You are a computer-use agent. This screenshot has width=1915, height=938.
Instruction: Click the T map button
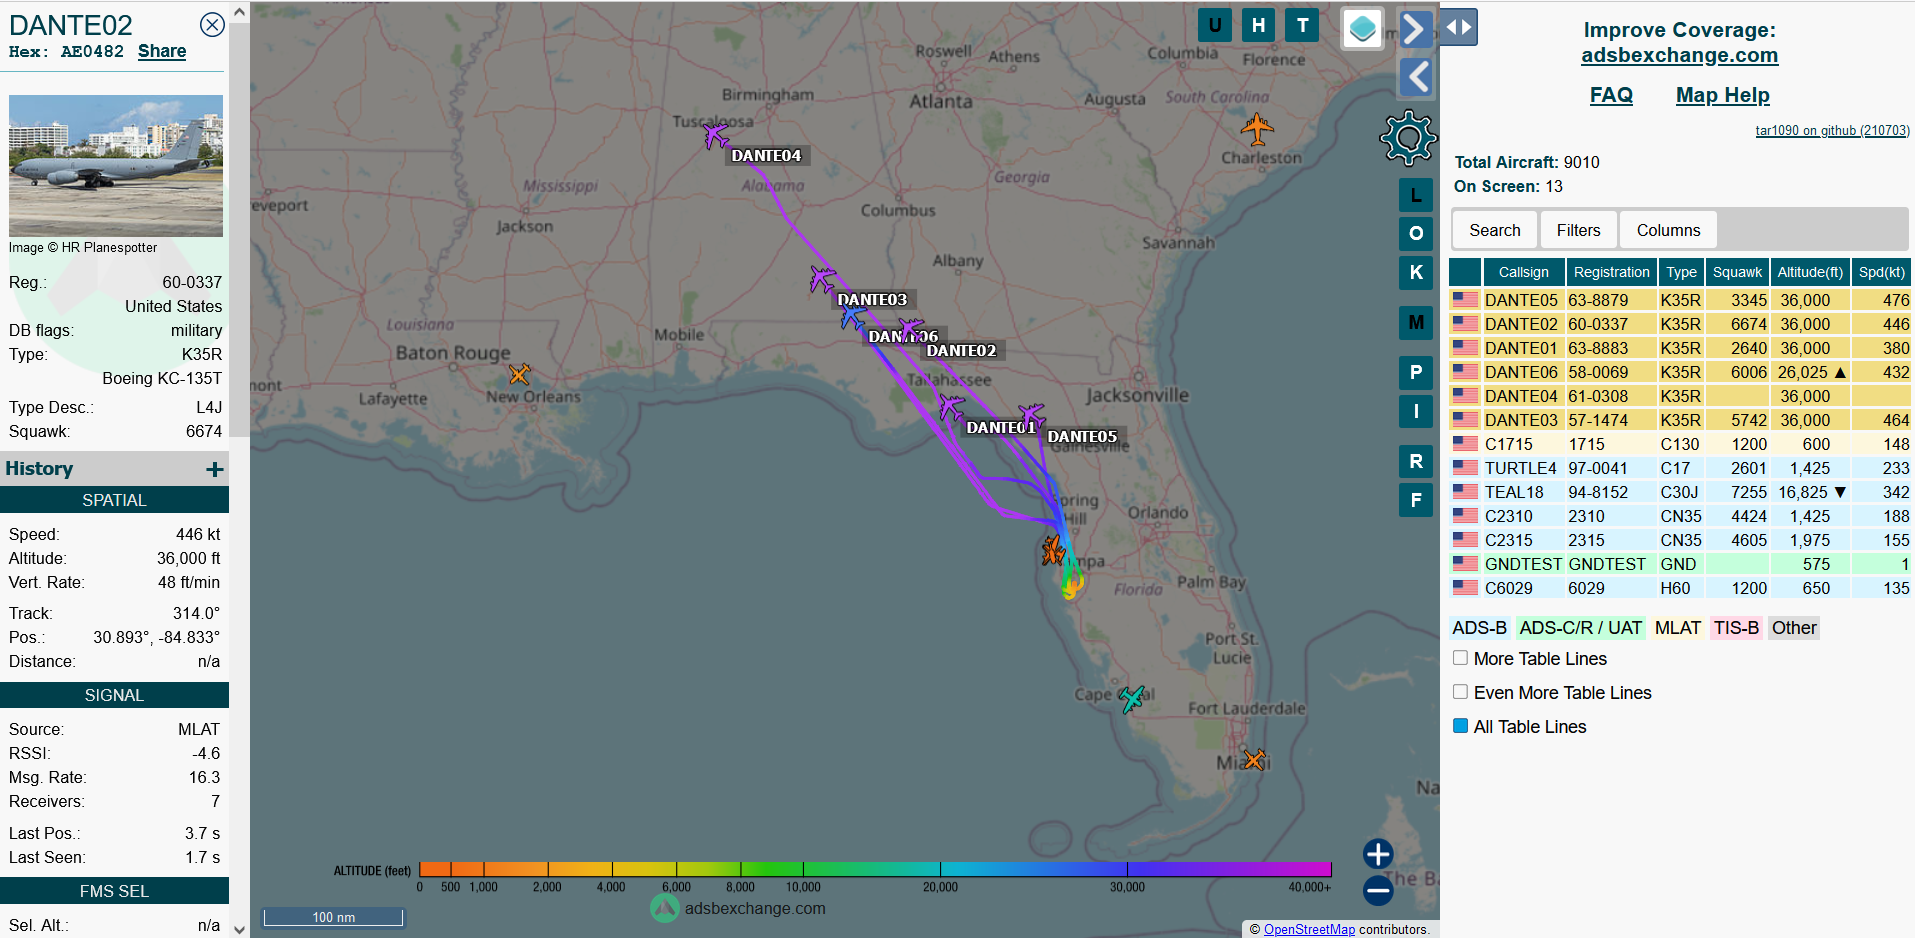click(1302, 25)
